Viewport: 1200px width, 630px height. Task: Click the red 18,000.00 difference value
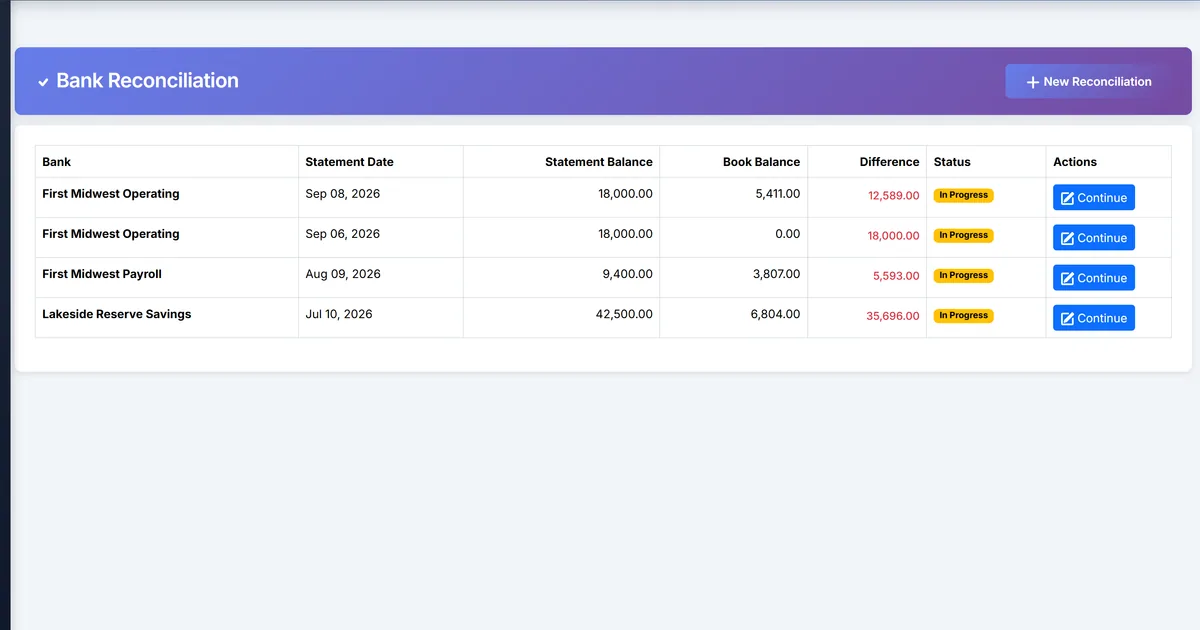pyautogui.click(x=894, y=236)
